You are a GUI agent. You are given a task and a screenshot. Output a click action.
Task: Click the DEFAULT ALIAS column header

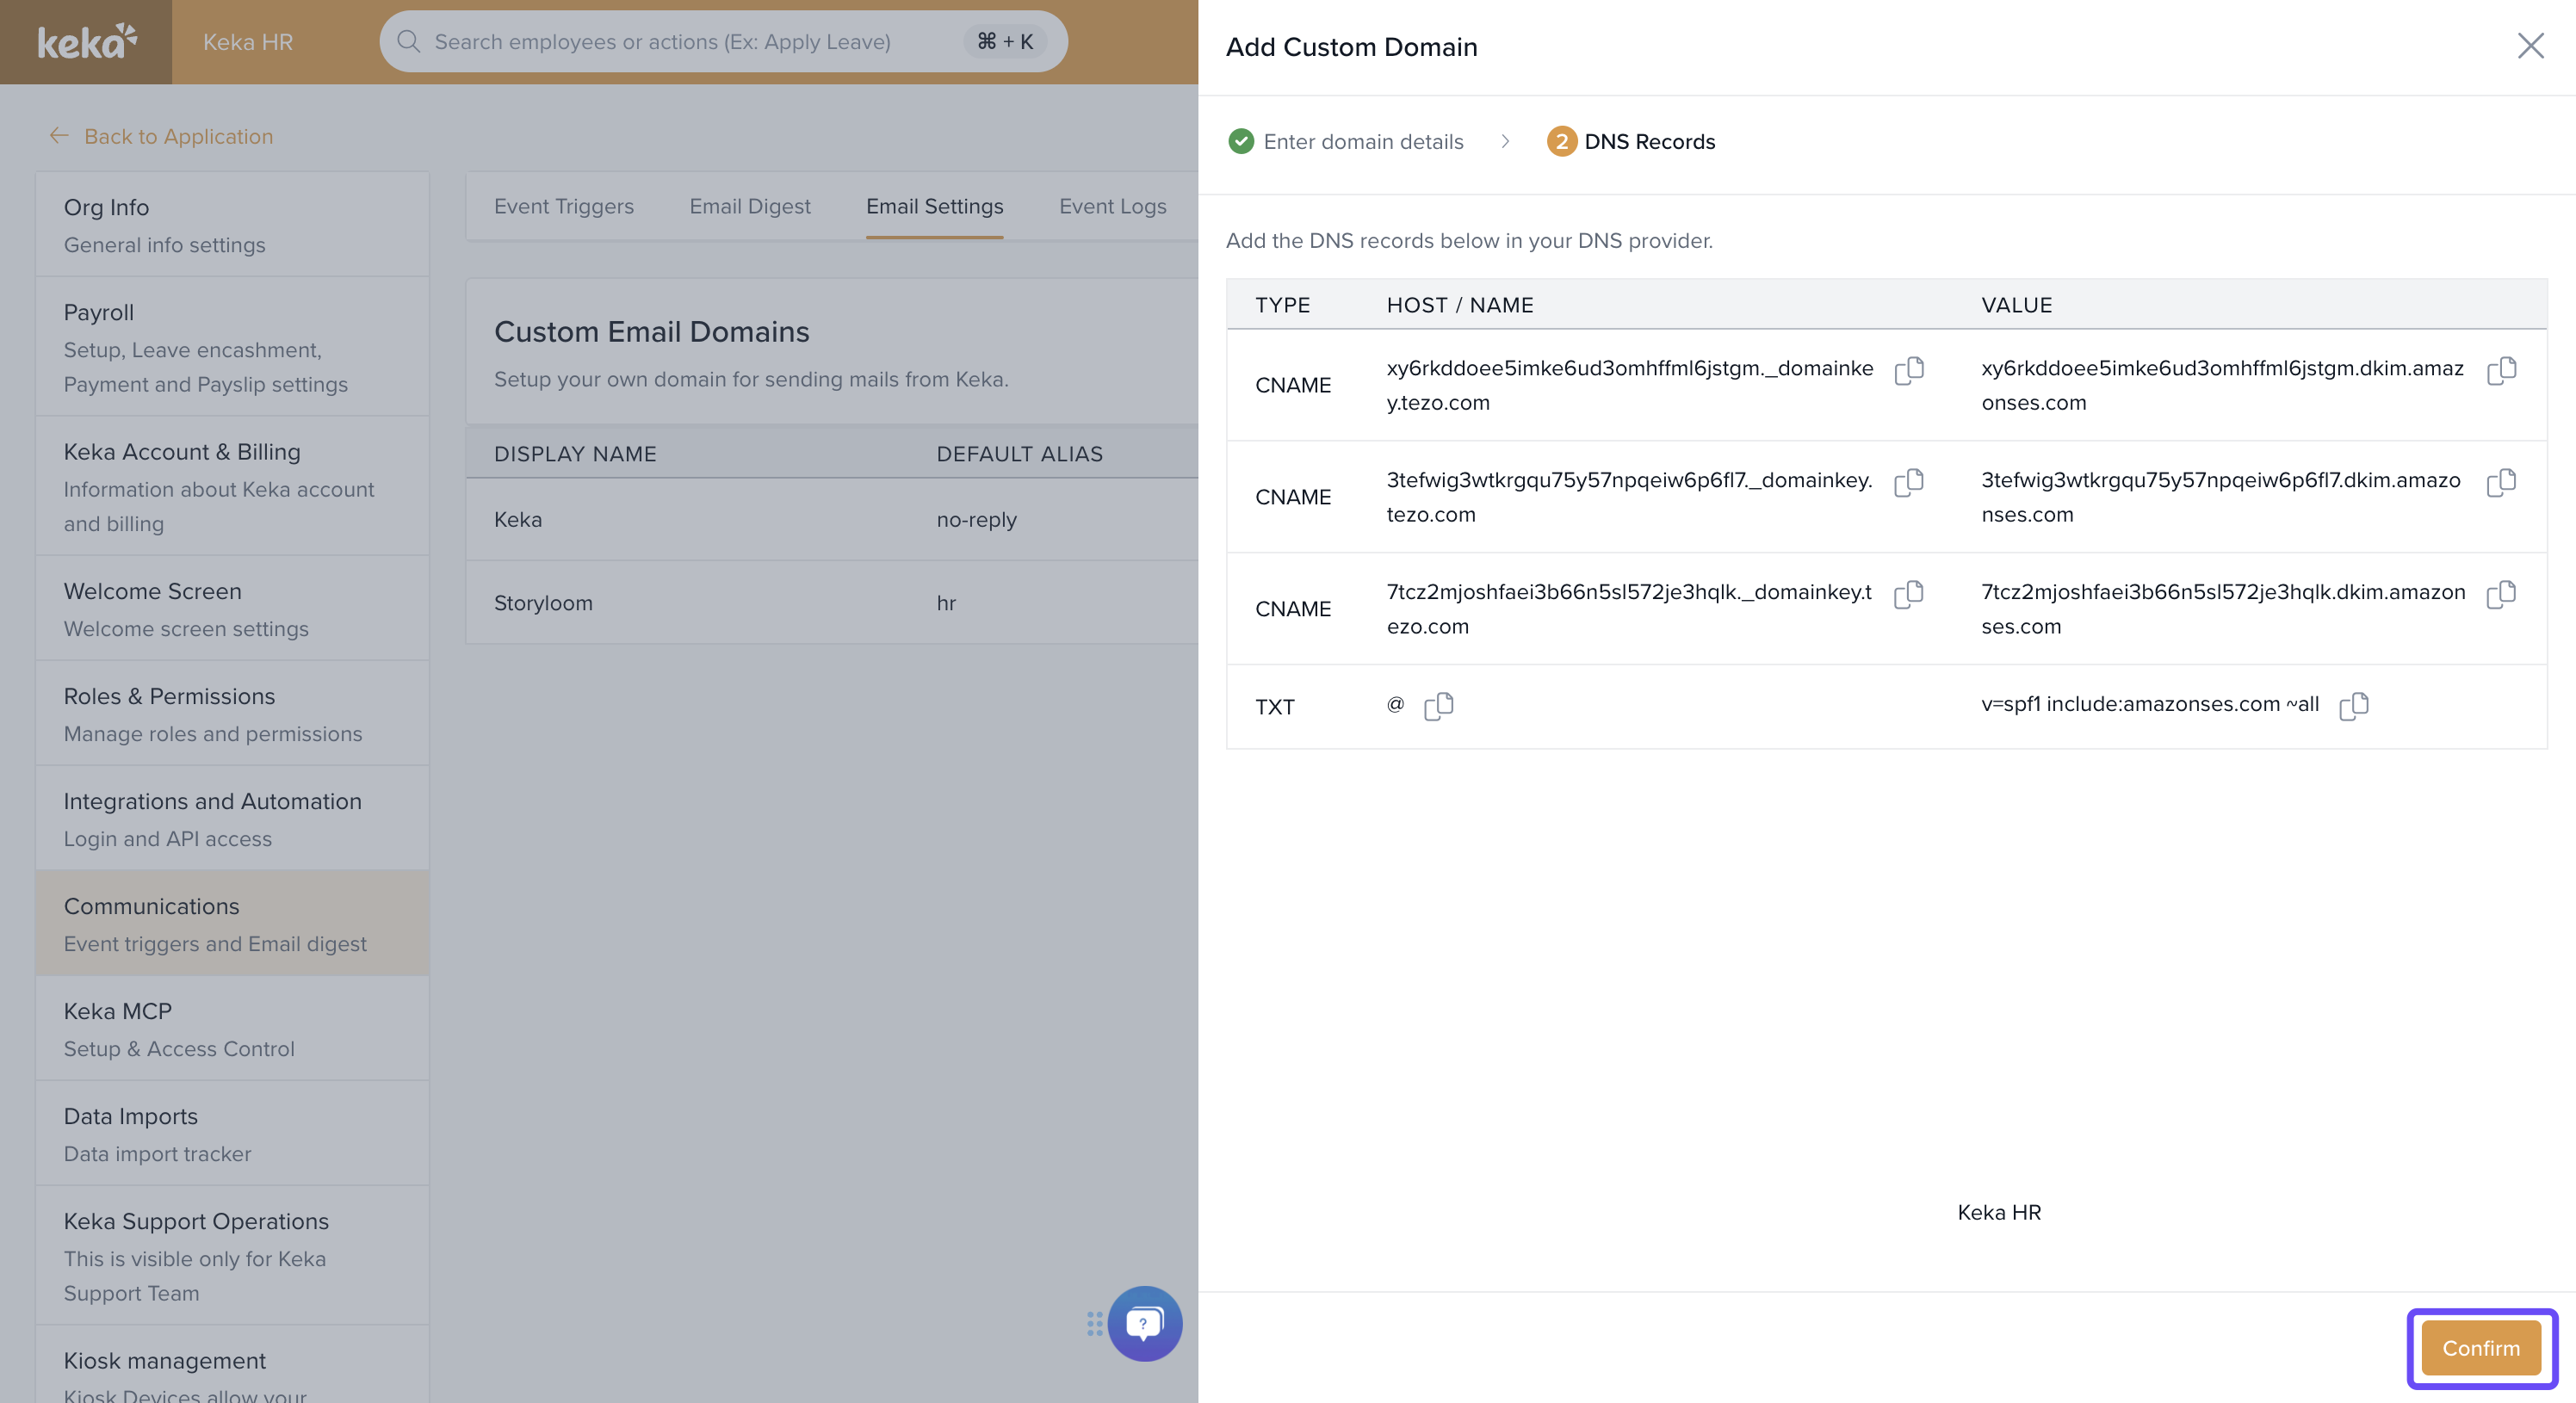1019,454
